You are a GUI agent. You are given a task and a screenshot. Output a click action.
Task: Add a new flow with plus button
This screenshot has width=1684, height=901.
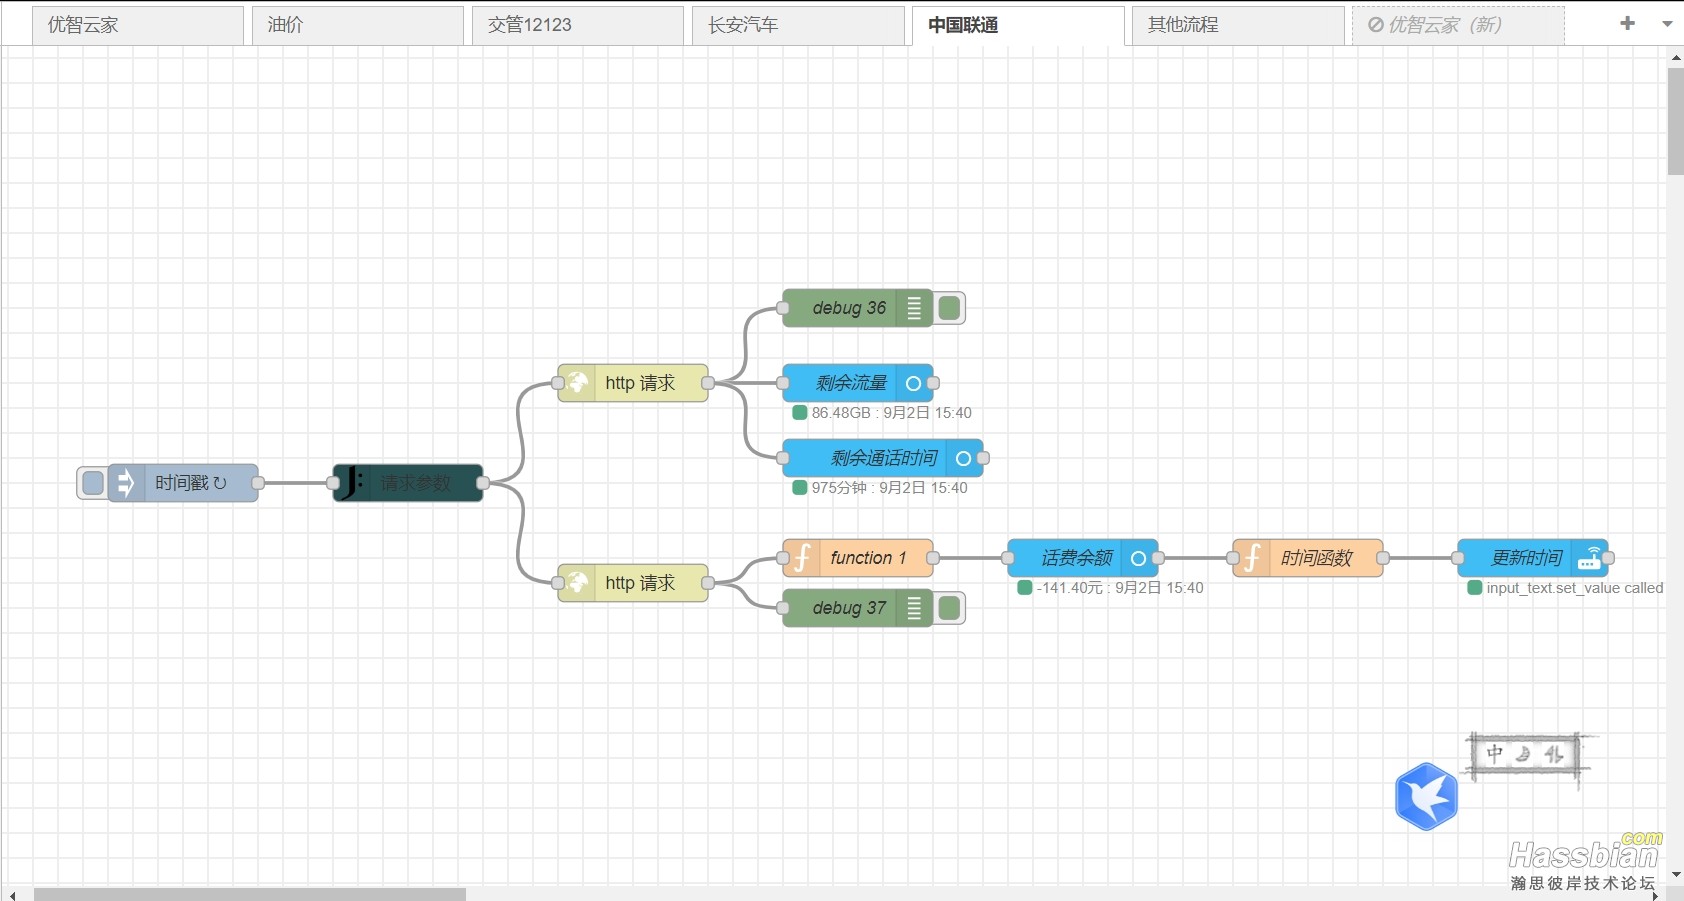tap(1627, 23)
